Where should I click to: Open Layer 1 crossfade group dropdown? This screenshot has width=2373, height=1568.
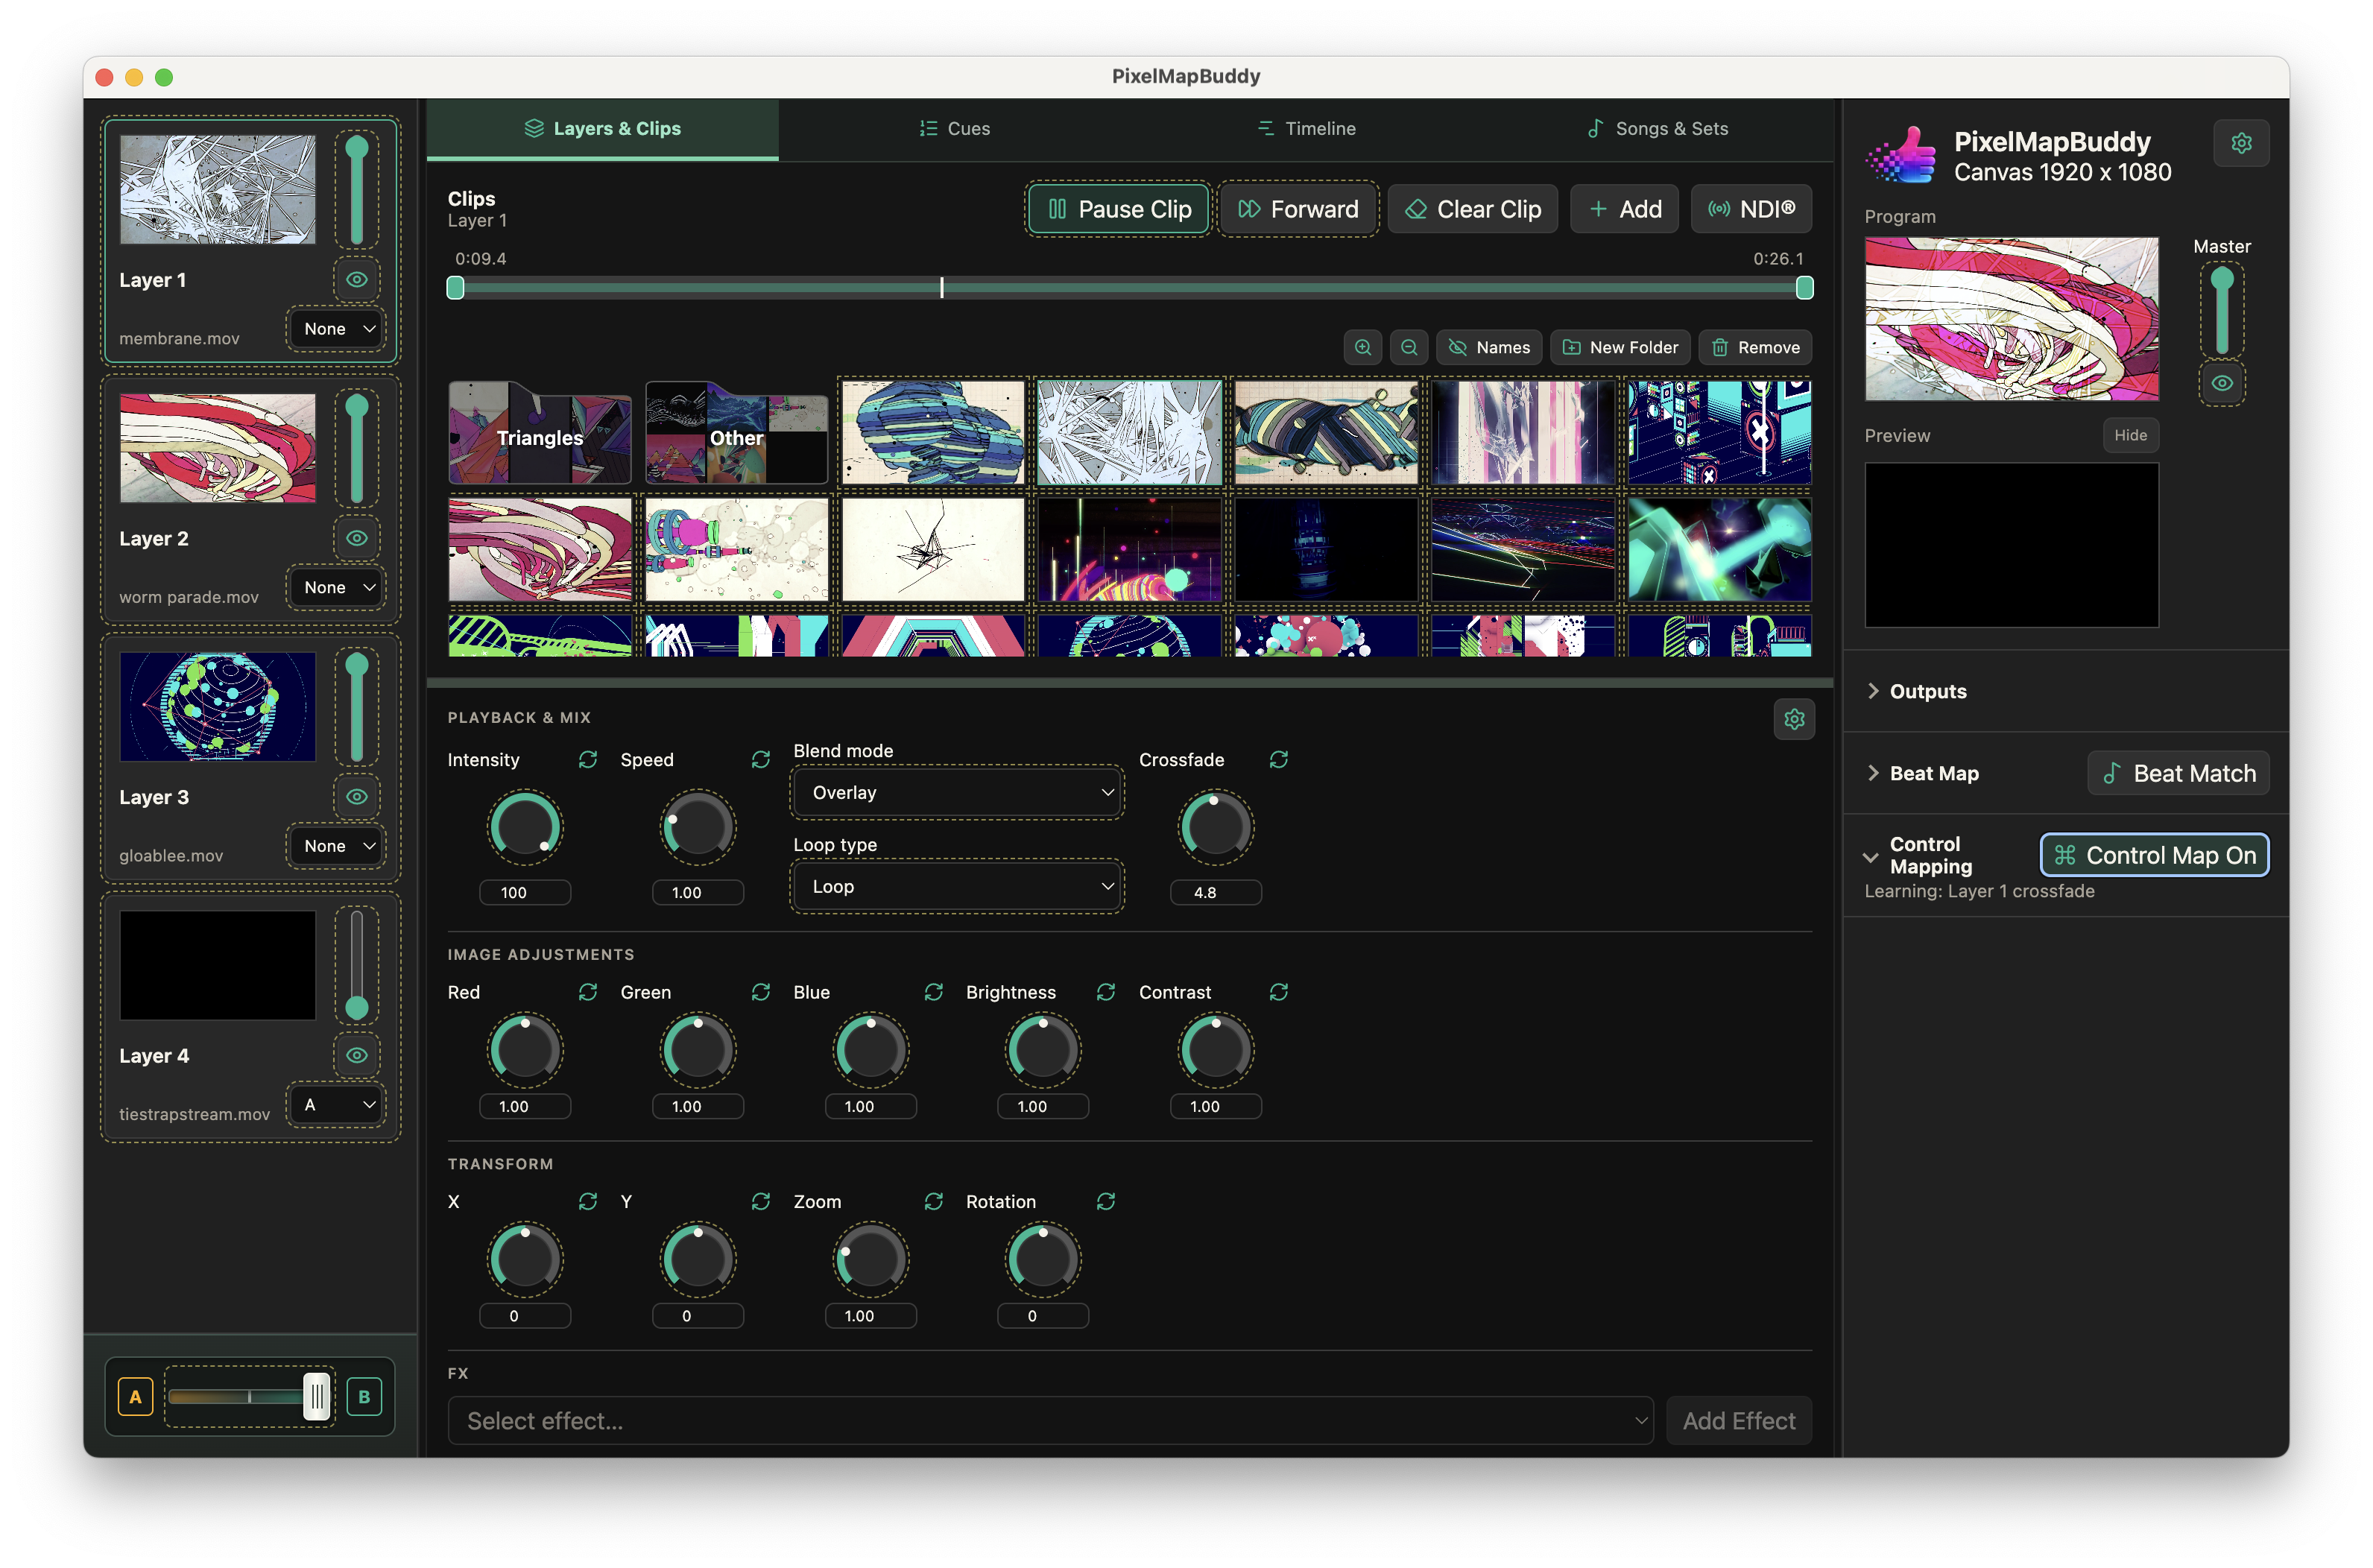pos(337,329)
